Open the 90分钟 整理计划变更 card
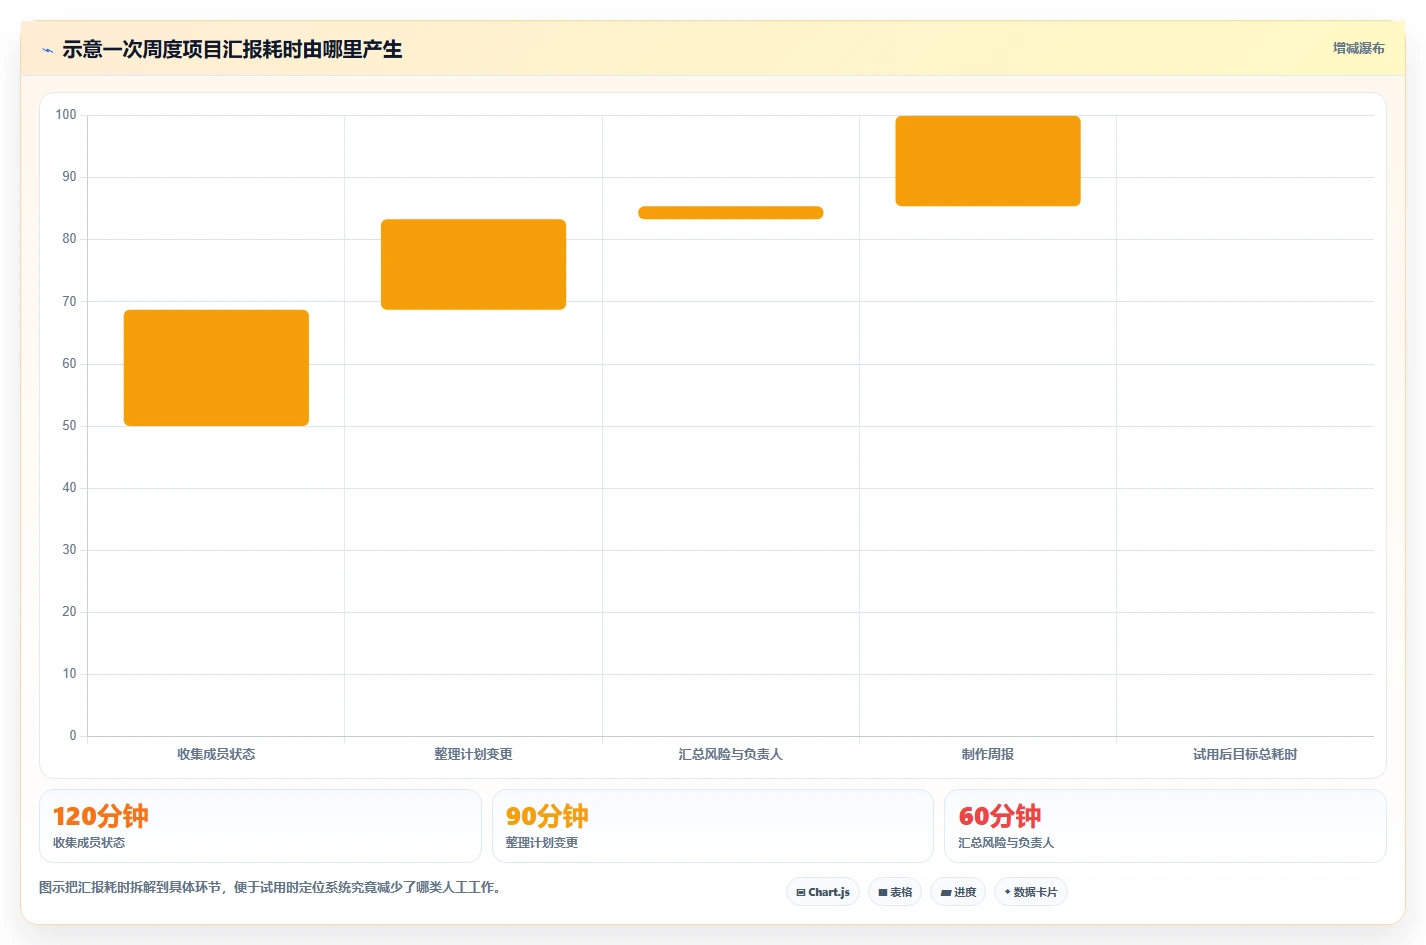 [x=712, y=826]
